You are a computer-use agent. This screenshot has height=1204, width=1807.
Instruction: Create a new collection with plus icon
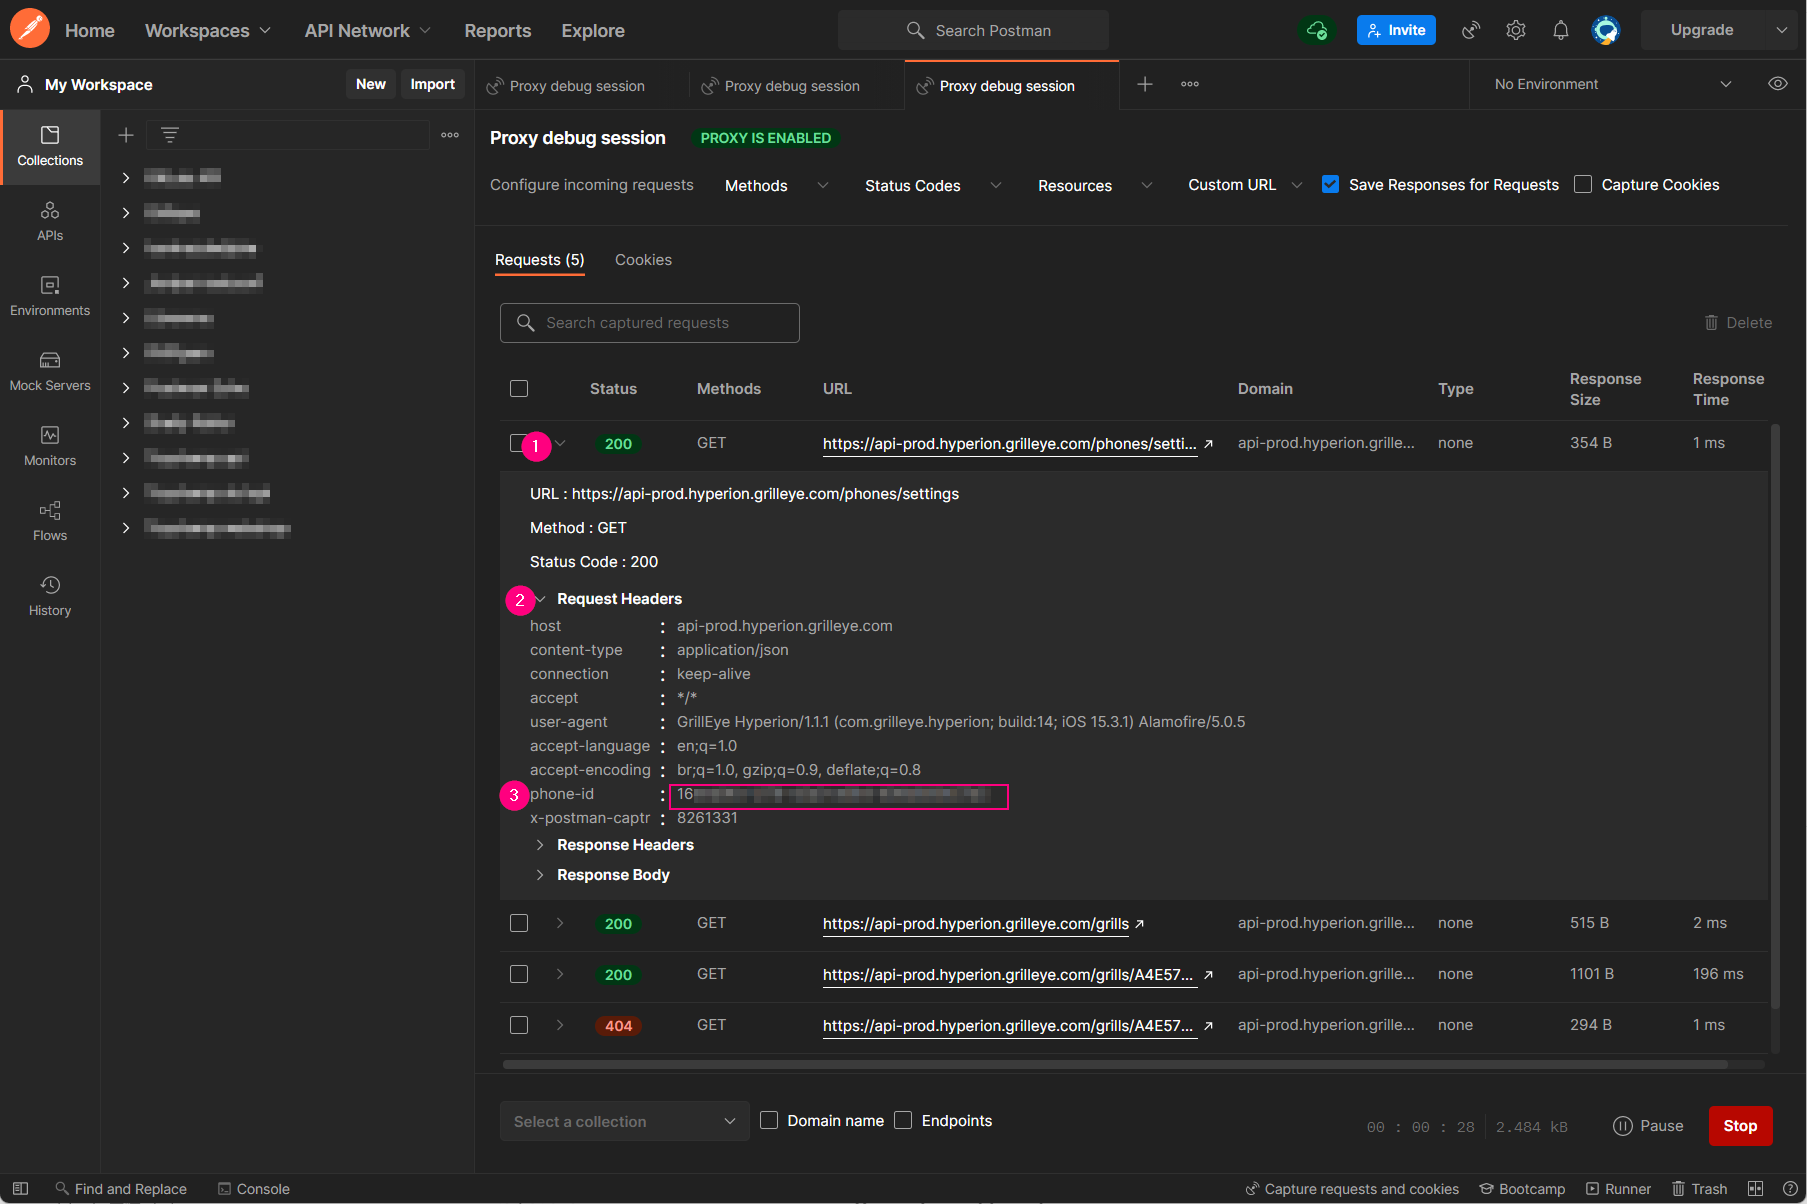126,135
